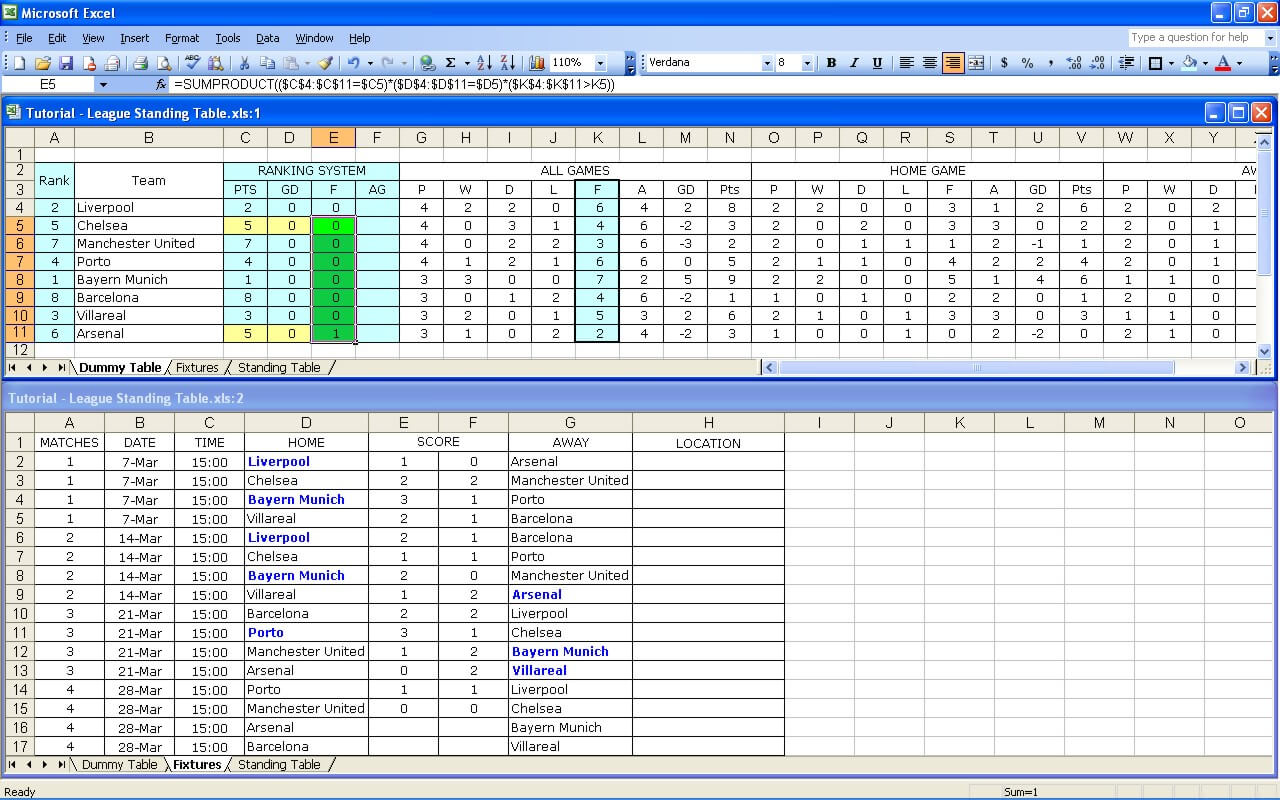This screenshot has width=1280, height=800.
Task: Save the workbook using the floppy disk icon
Action: click(x=66, y=63)
